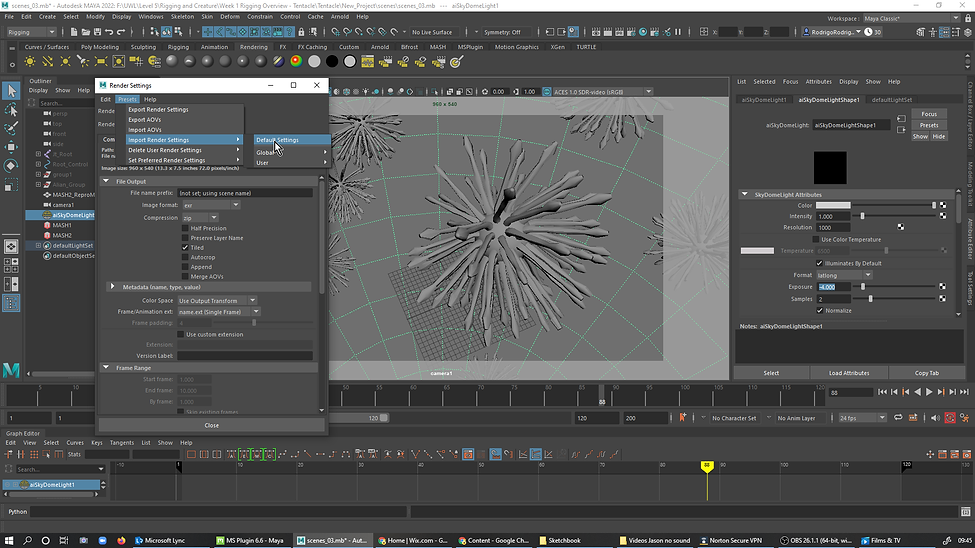The image size is (975, 548).
Task: Uncheck the Tiled checkbox
Action: point(185,248)
